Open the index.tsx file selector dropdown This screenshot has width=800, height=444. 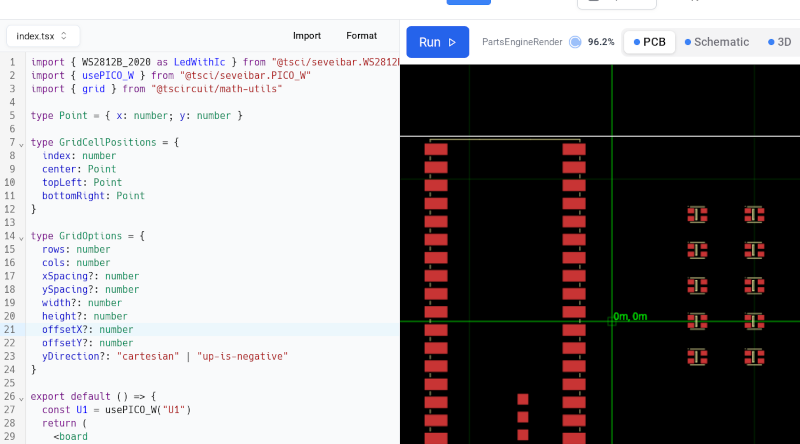point(42,36)
